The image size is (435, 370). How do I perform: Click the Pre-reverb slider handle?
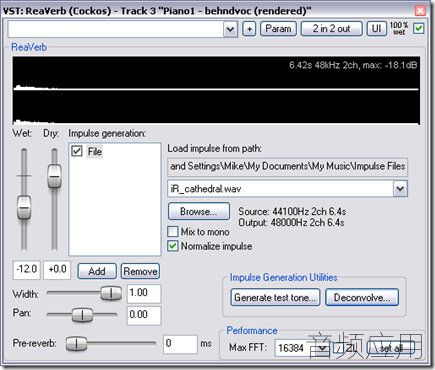[x=76, y=343]
